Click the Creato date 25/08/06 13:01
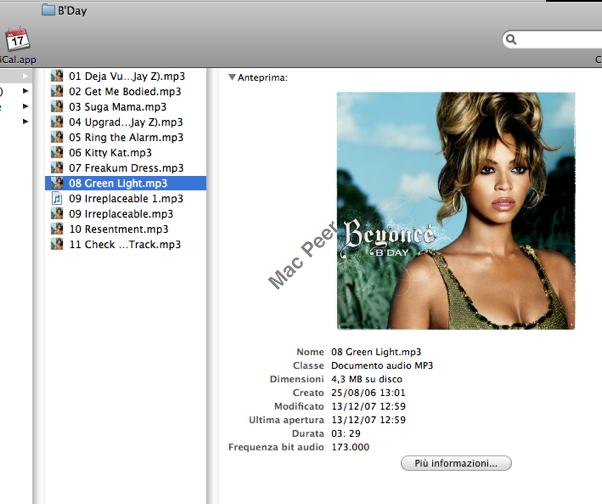Screen dimensions: 602x504 click(368, 393)
